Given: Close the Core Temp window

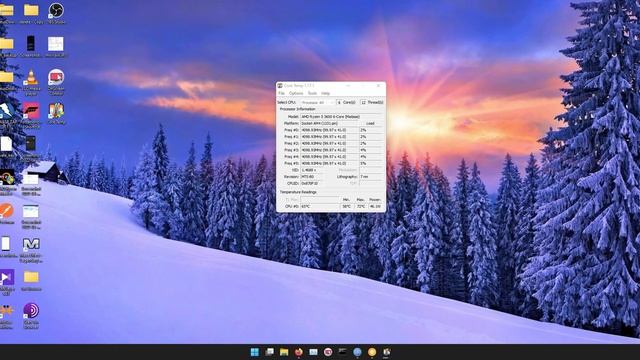Looking at the screenshot, I should point(378,86).
